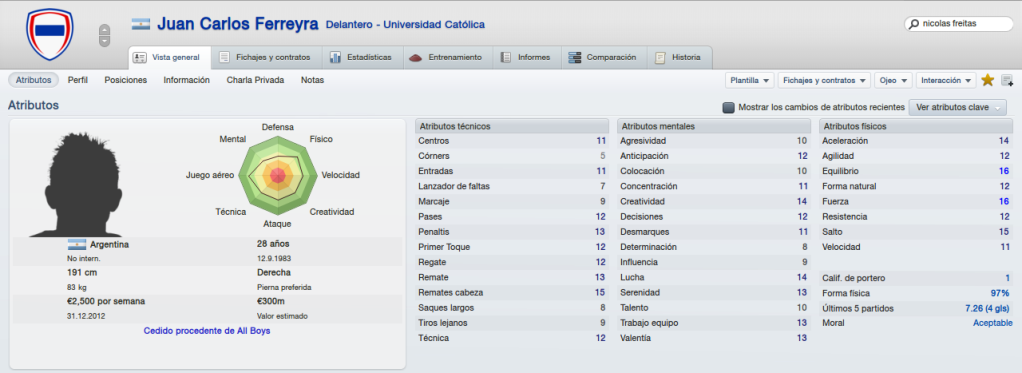Viewport: 1022px width, 373px height.
Task: Open the Ver atributos clave dropdown
Action: (957, 107)
